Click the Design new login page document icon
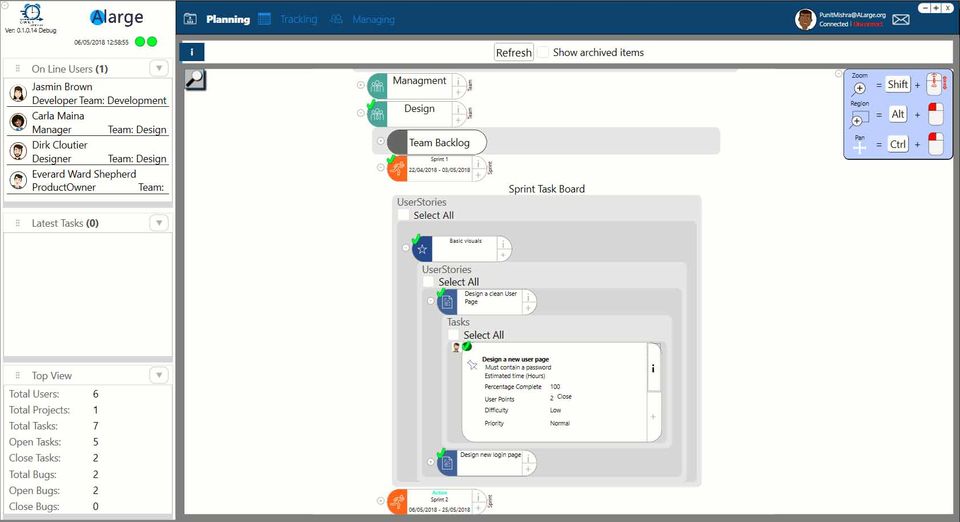960x522 pixels. click(447, 463)
